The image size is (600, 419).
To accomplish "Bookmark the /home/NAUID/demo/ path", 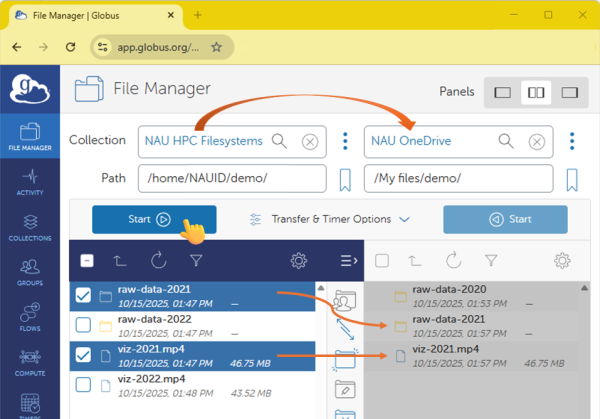I will click(344, 179).
